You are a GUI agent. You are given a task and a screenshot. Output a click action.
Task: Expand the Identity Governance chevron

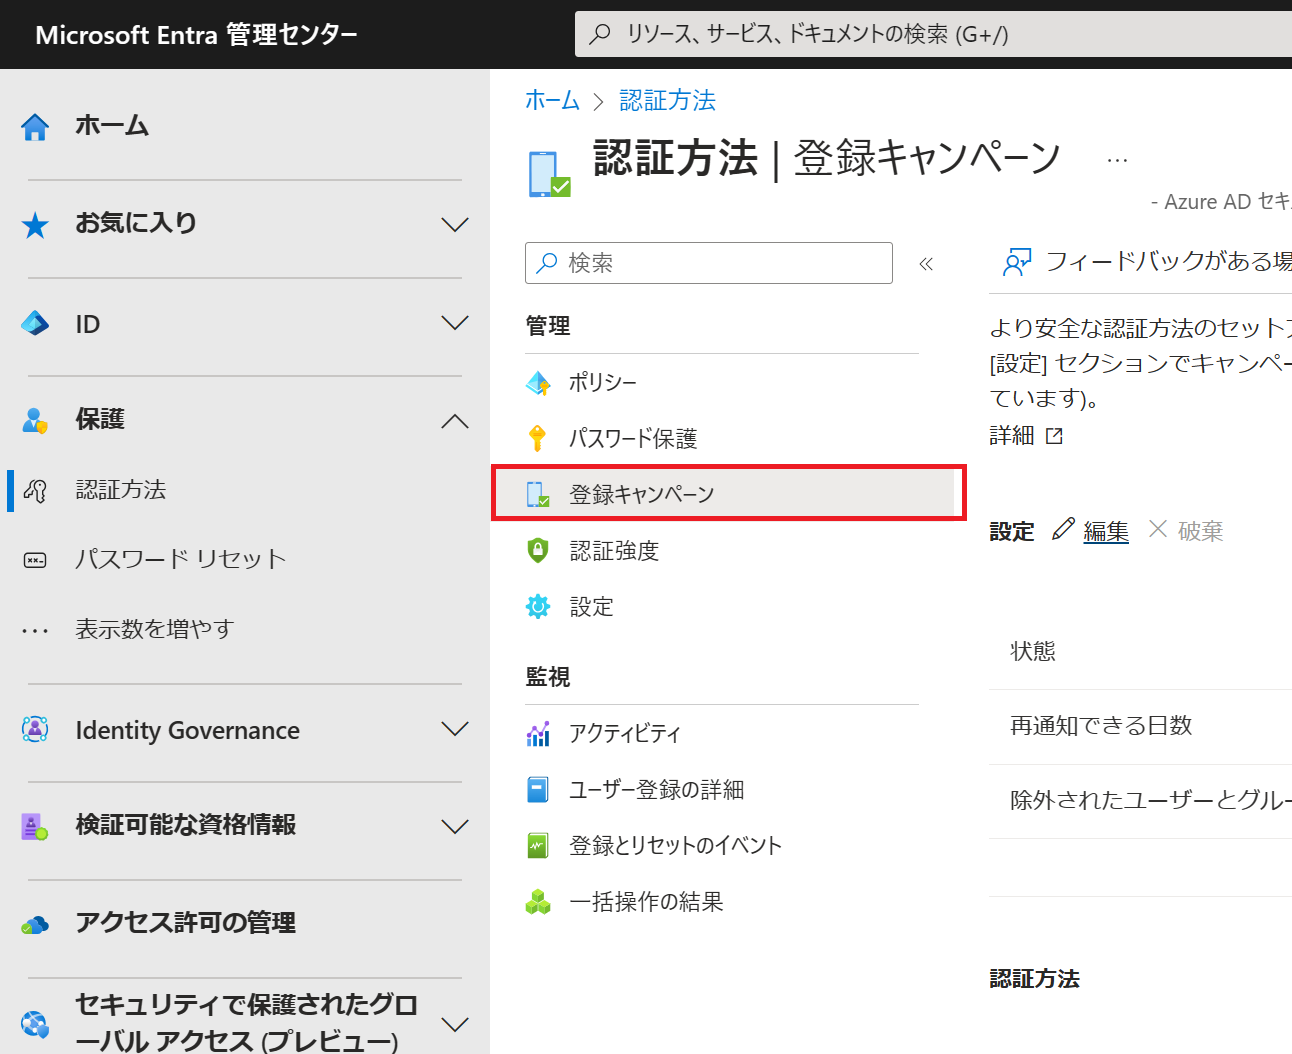pos(455,729)
